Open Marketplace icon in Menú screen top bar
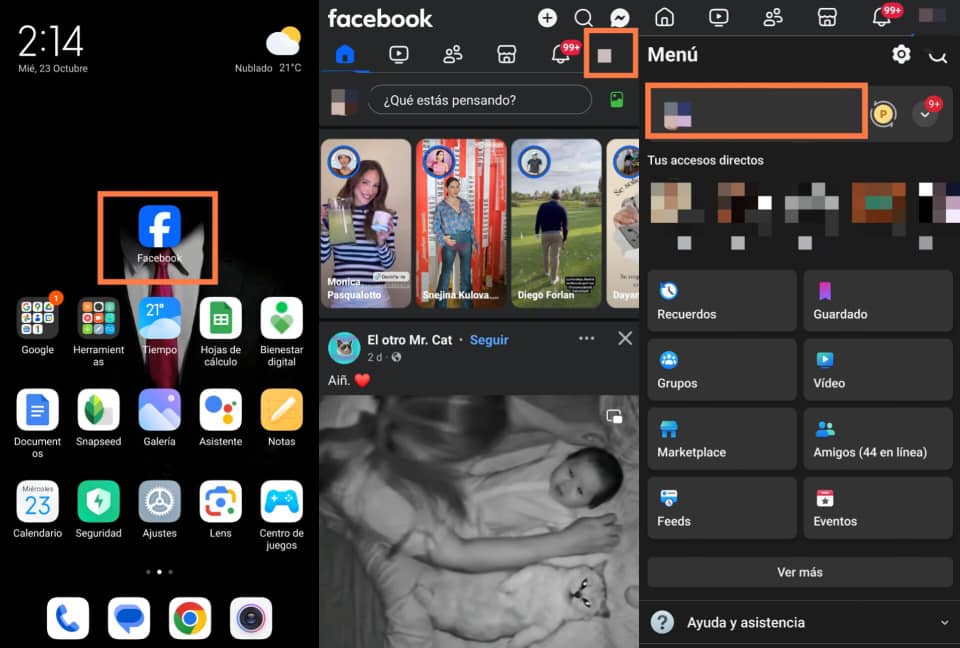Viewport: 960px width, 648px height. 827,17
